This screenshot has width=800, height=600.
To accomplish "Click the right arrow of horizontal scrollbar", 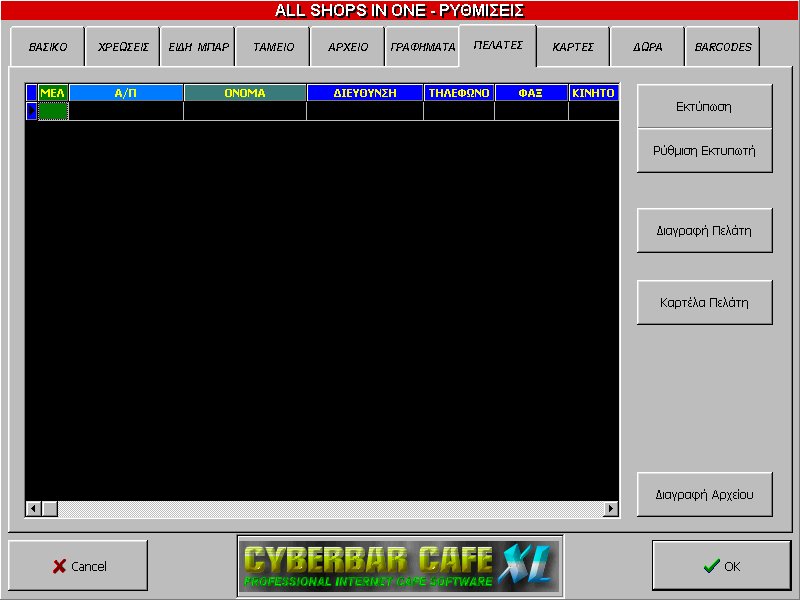I will (611, 509).
